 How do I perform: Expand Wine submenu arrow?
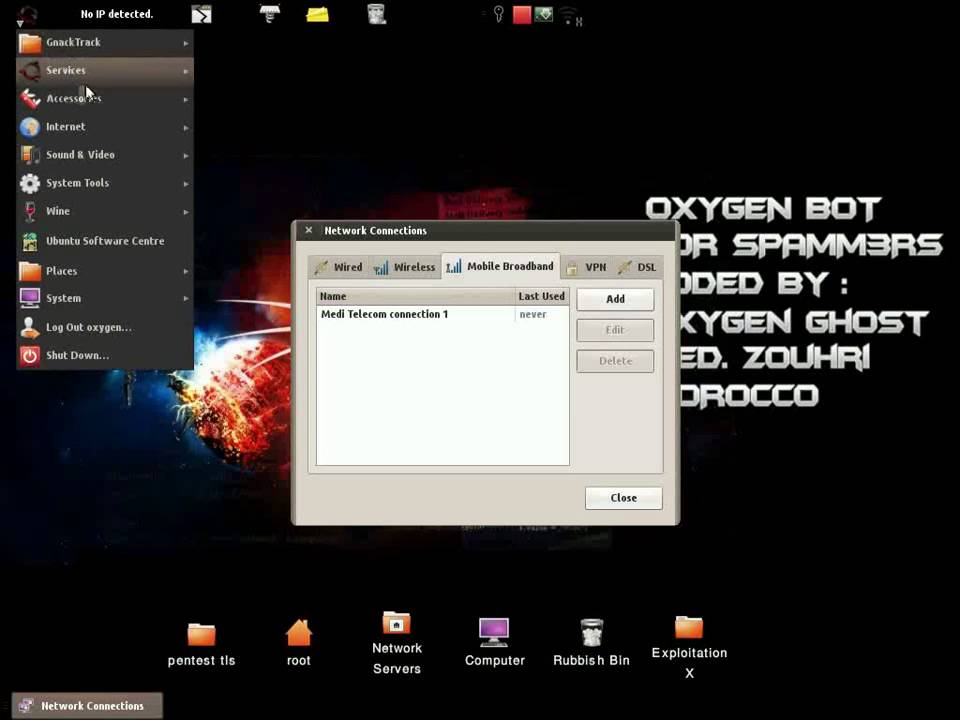point(186,212)
